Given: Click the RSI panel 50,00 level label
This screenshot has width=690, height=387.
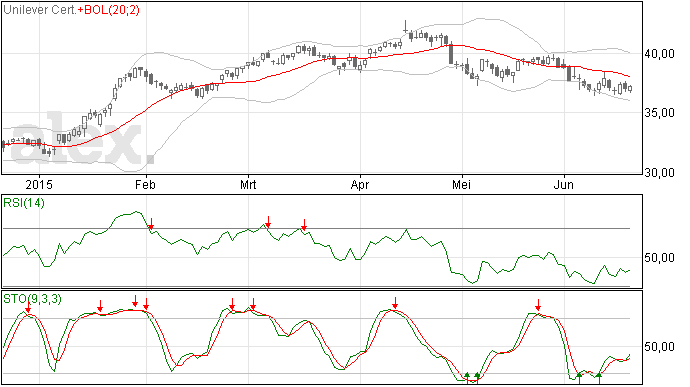Looking at the screenshot, I should click(x=659, y=258).
